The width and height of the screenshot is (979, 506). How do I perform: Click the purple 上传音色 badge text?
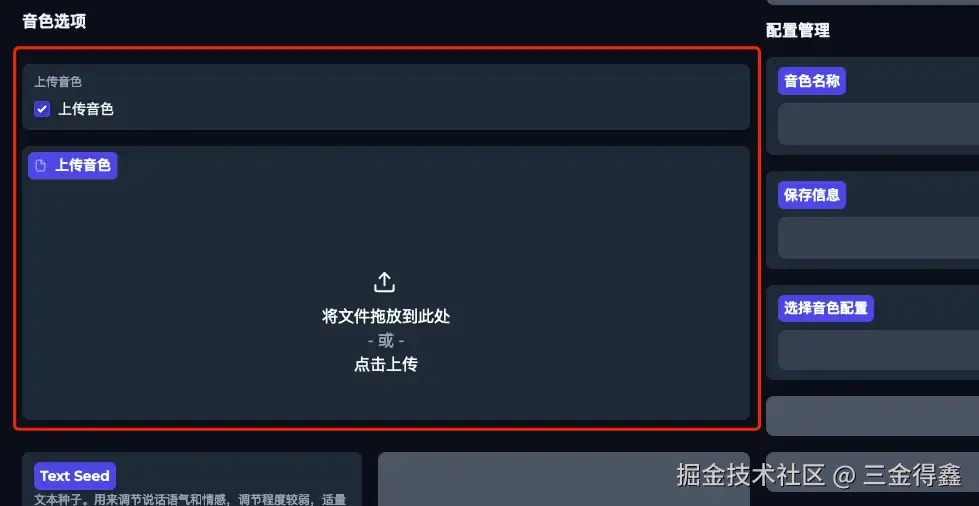click(x=83, y=166)
